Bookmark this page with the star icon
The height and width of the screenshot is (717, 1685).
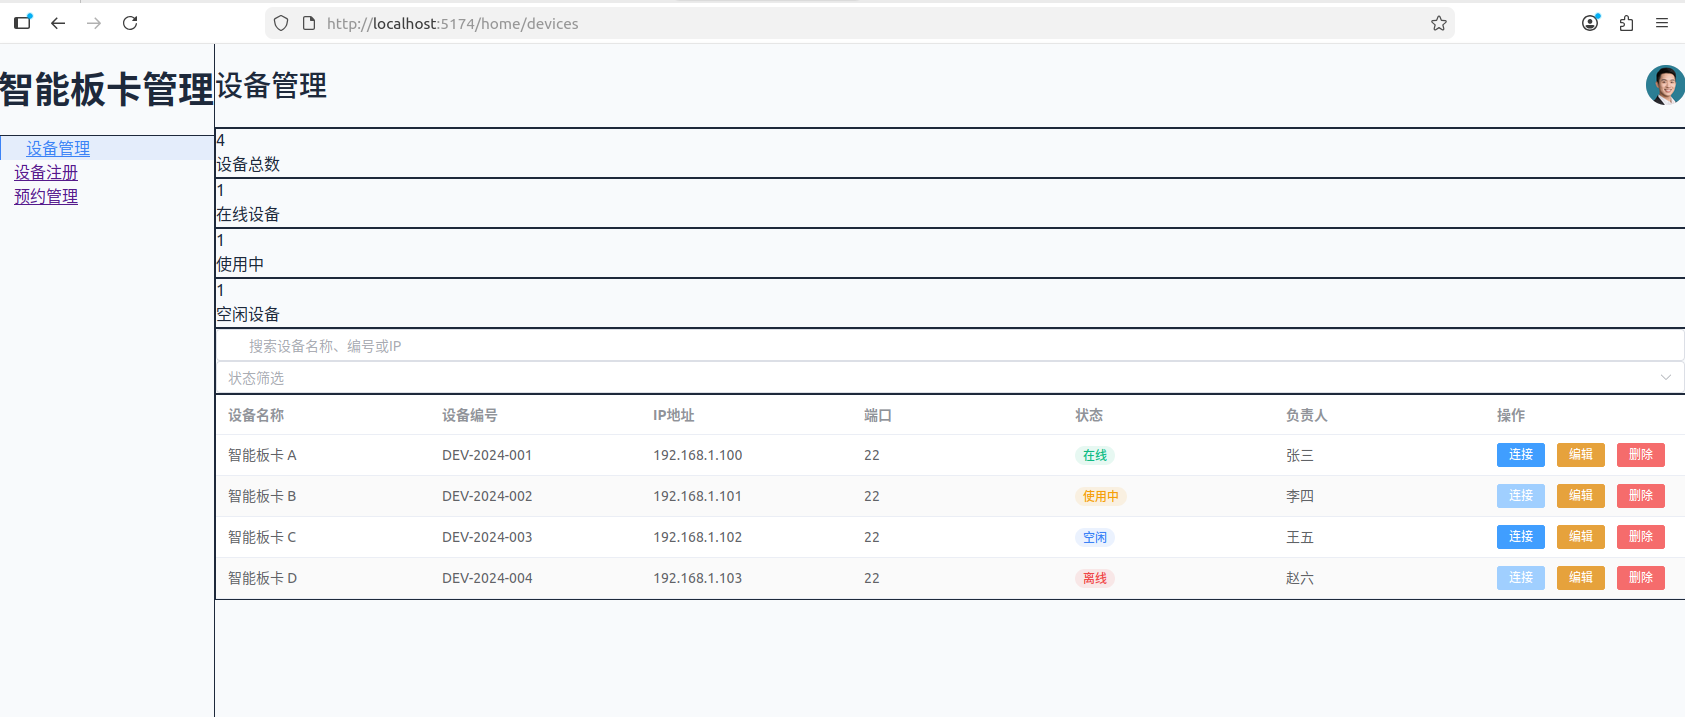click(x=1438, y=23)
